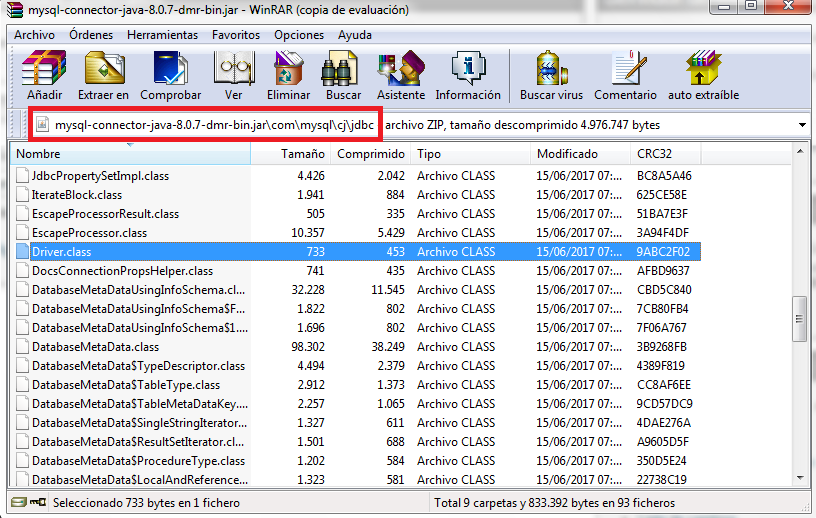The image size is (816, 518).
Task: Select the DatabaseMetaData.class file name
Action: [95, 347]
